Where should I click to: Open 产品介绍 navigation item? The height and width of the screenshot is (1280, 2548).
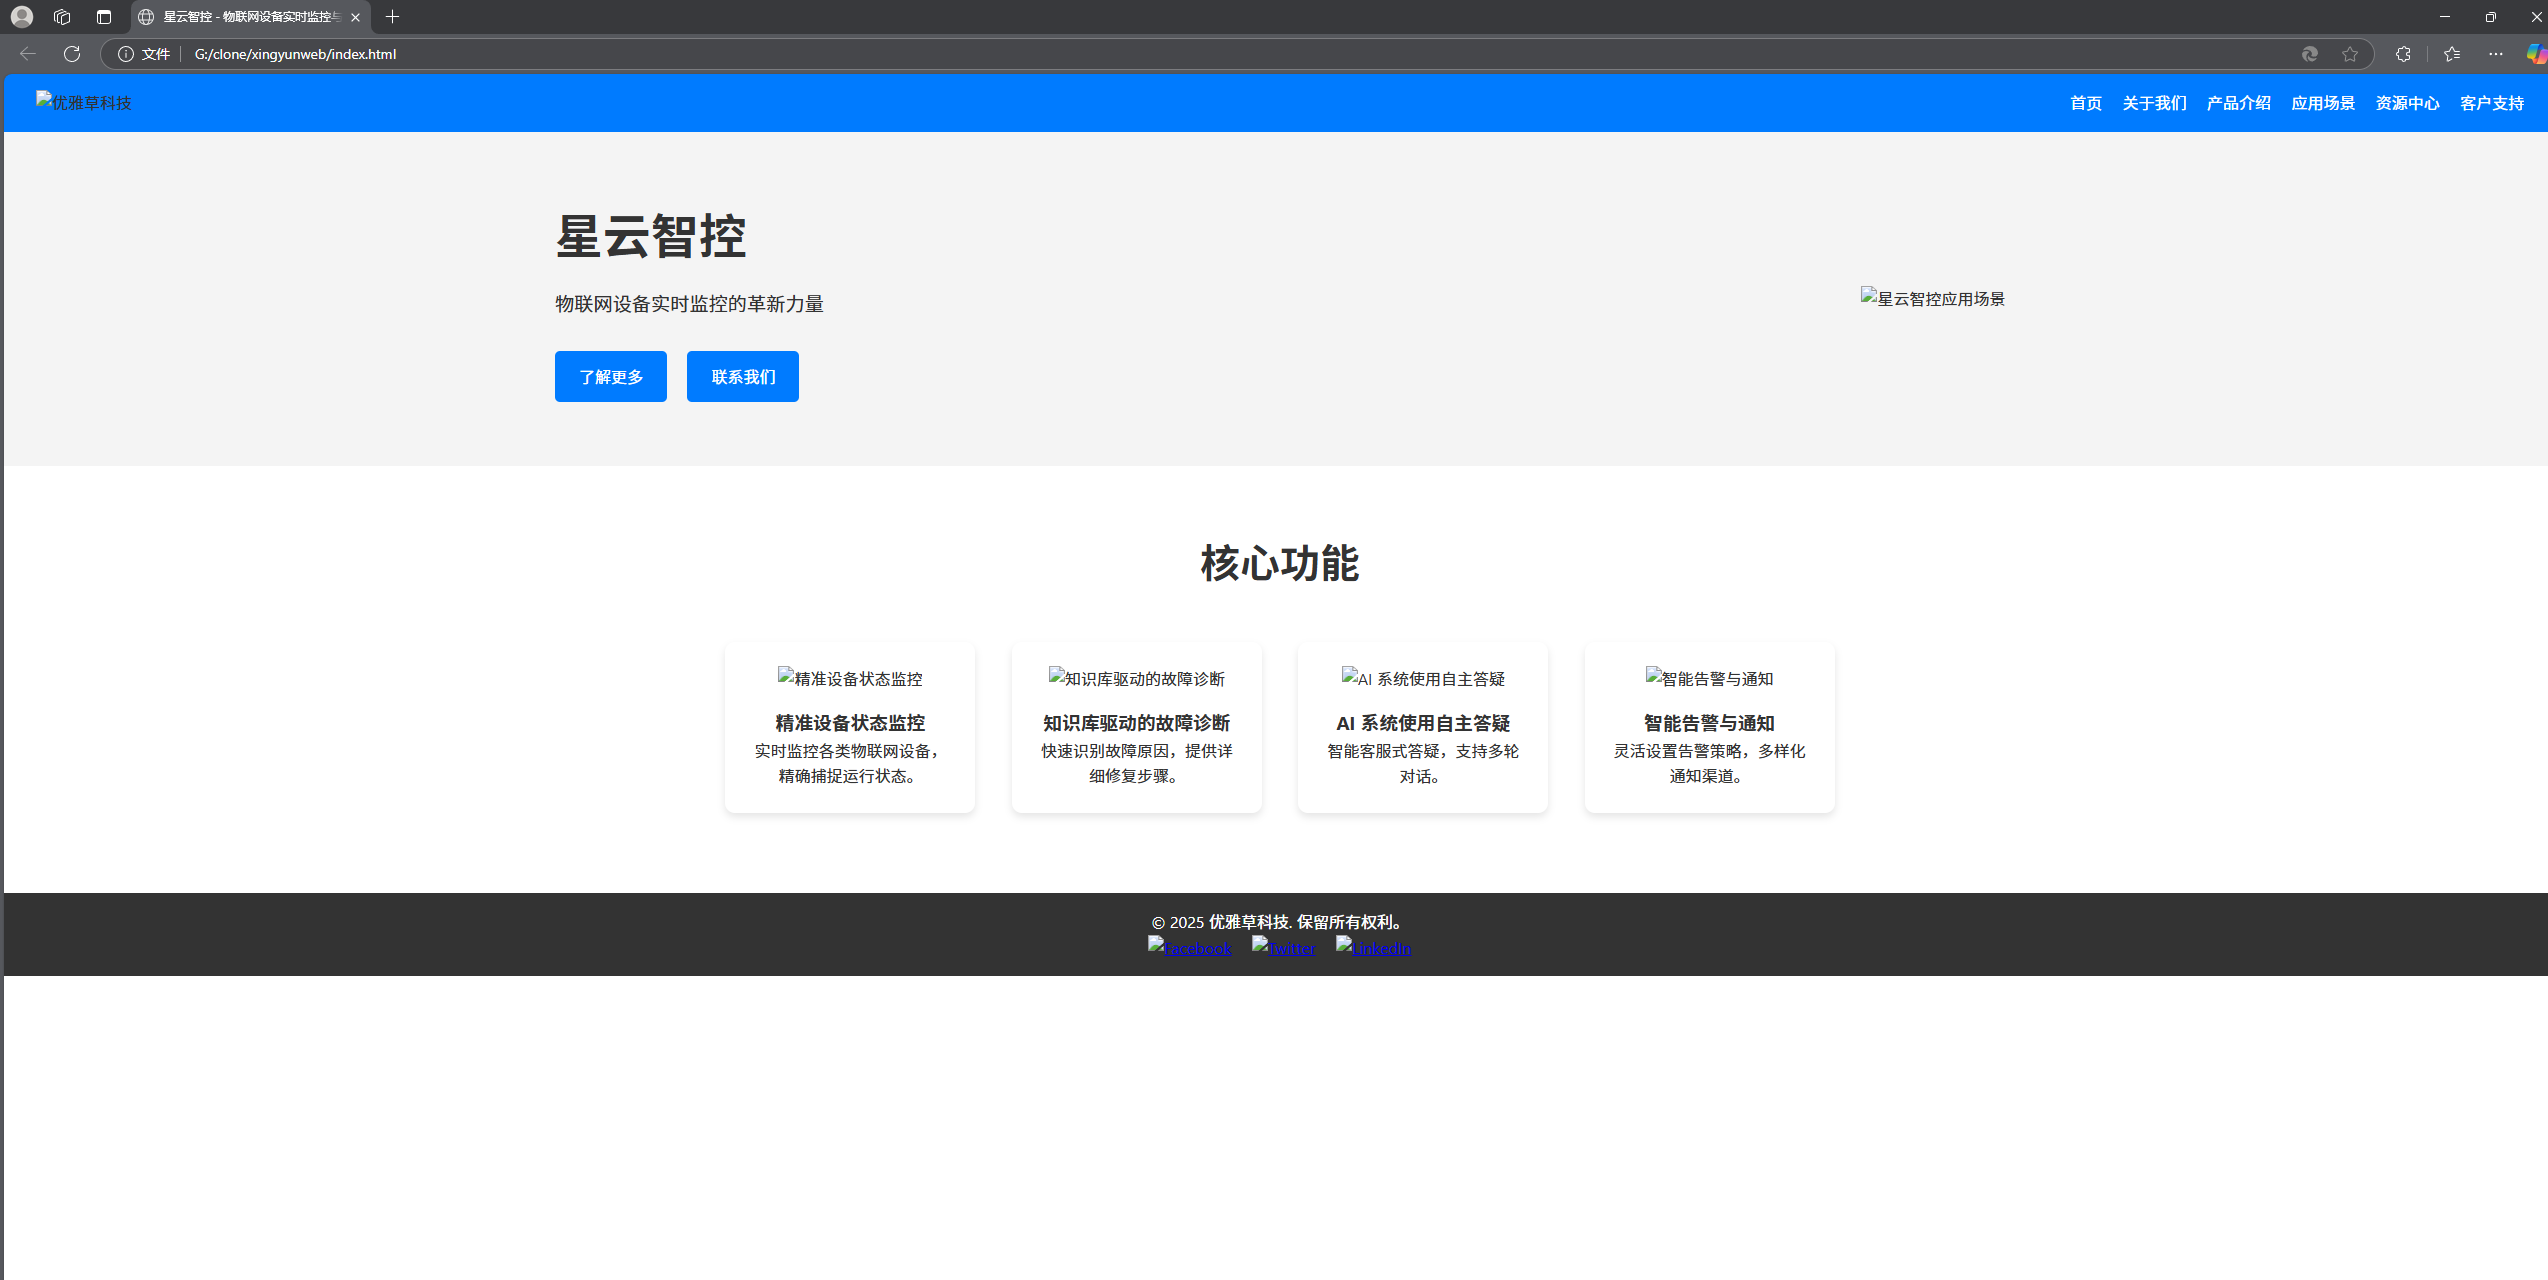(2238, 103)
